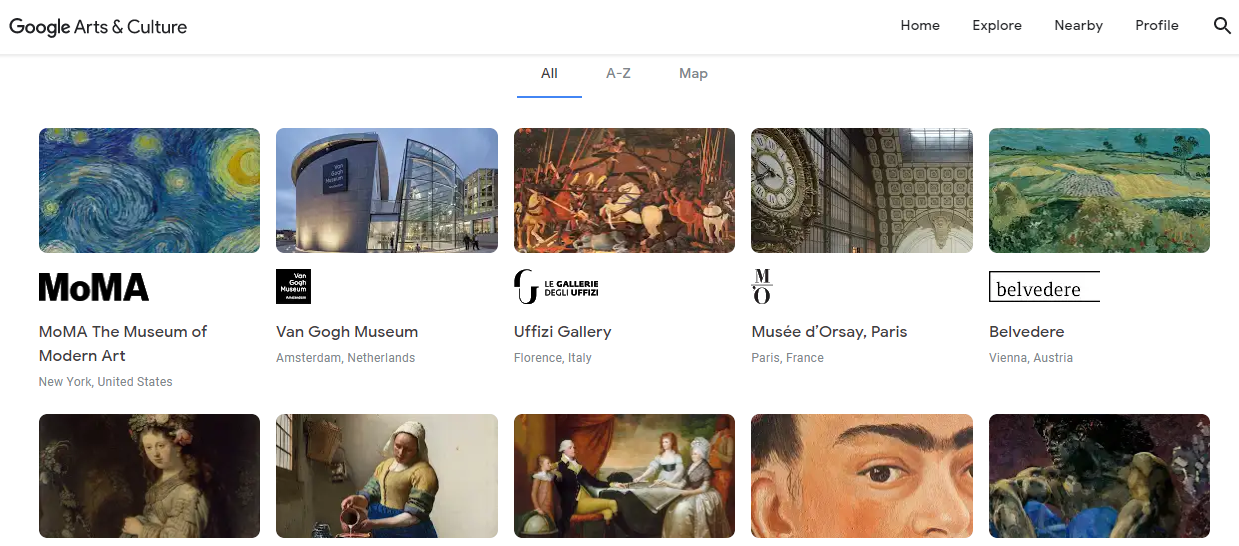Image resolution: width=1239 pixels, height=546 pixels.
Task: Click the Orsay clock interior photo
Action: point(862,190)
